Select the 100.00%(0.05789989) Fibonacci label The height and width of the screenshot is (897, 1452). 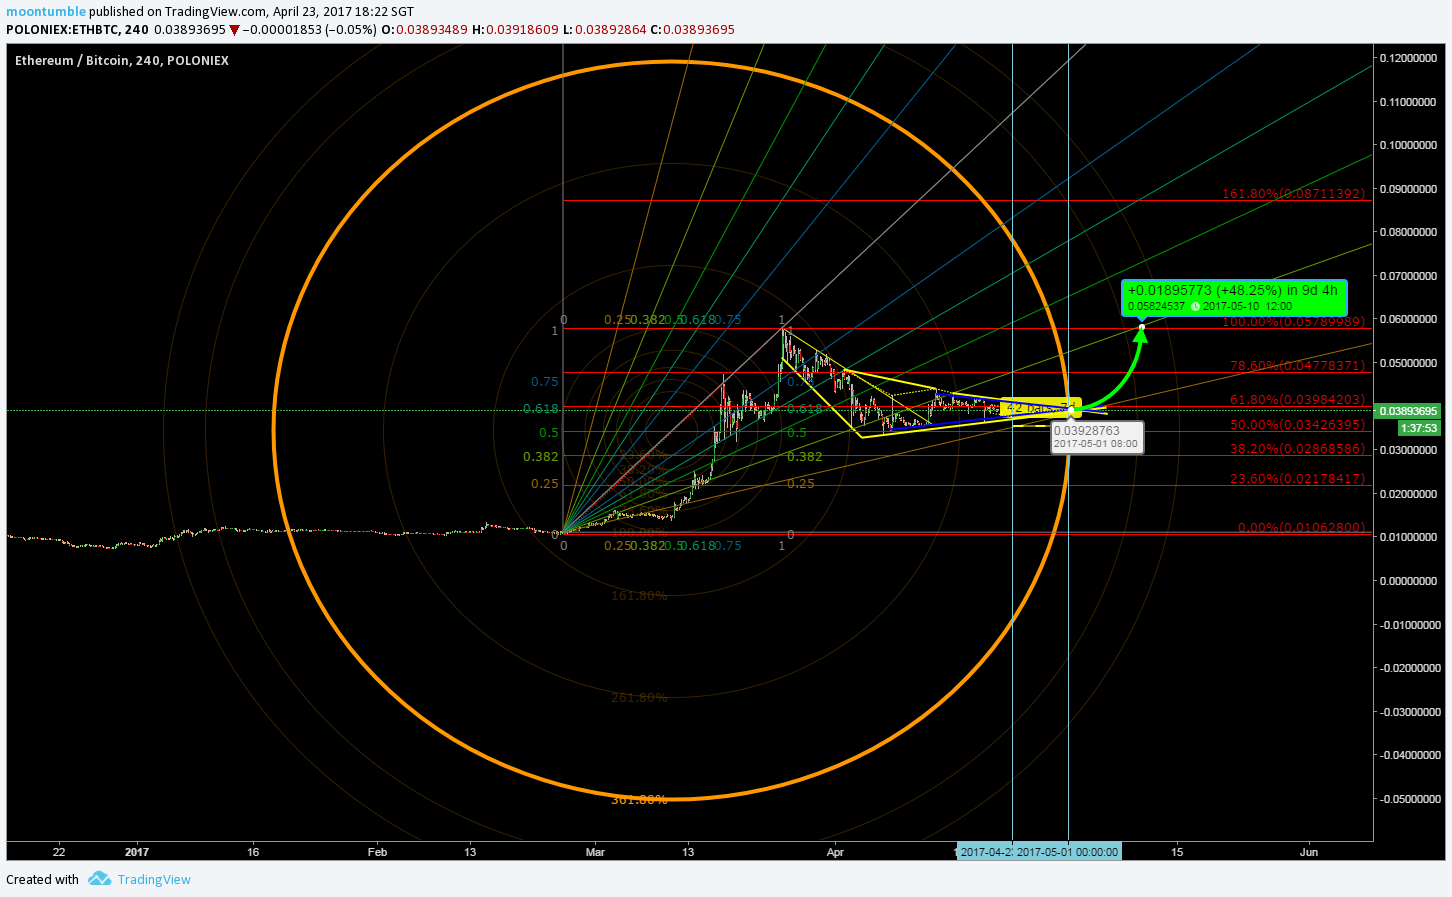1293,322
